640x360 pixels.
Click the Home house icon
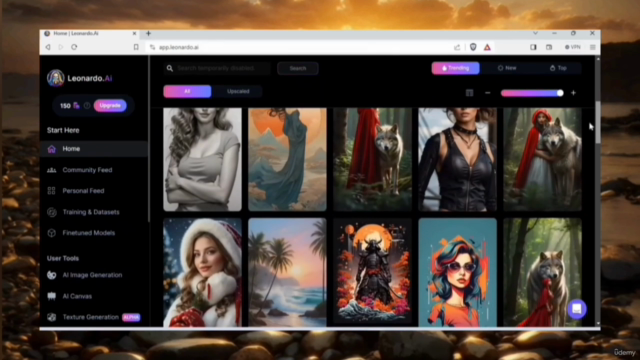pos(51,149)
